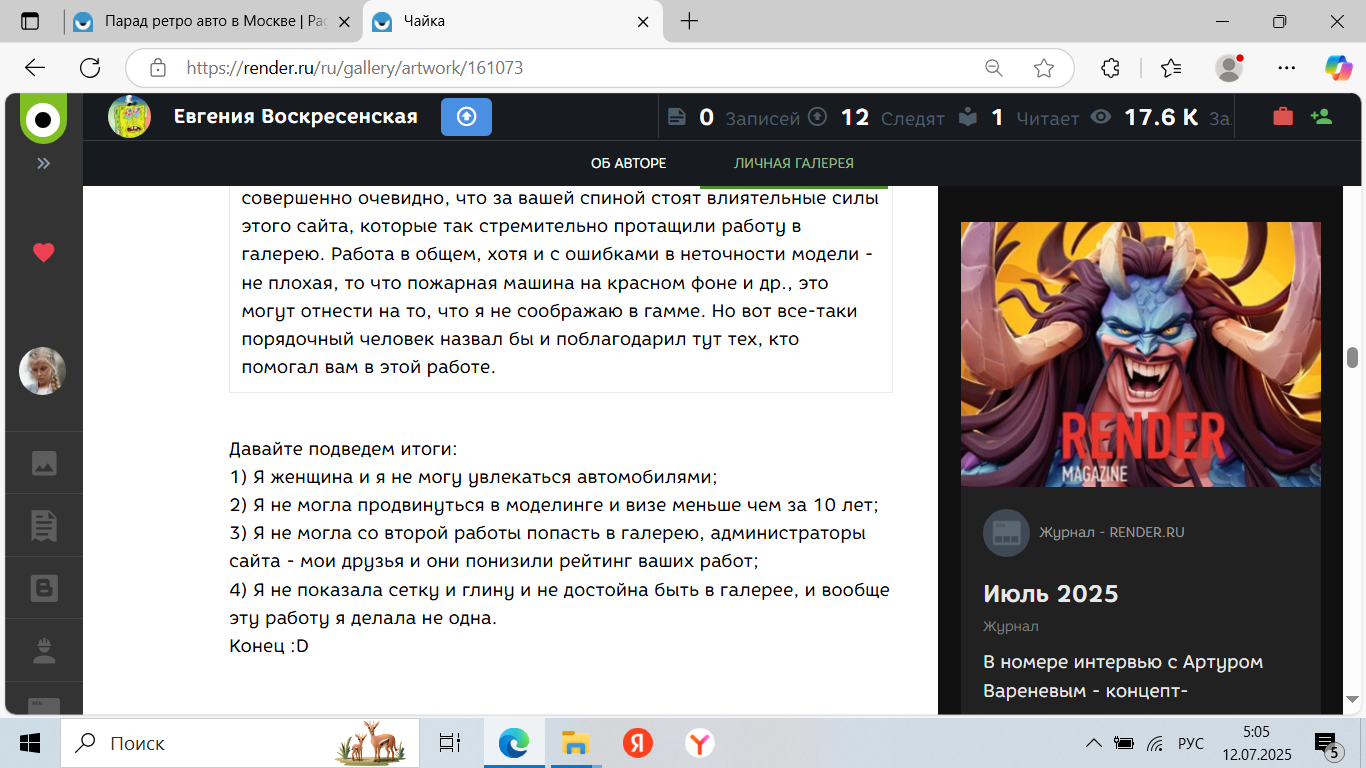Viewport: 1366px width, 768px height.
Task: Click the Render.ru eye logo
Action: 43,119
